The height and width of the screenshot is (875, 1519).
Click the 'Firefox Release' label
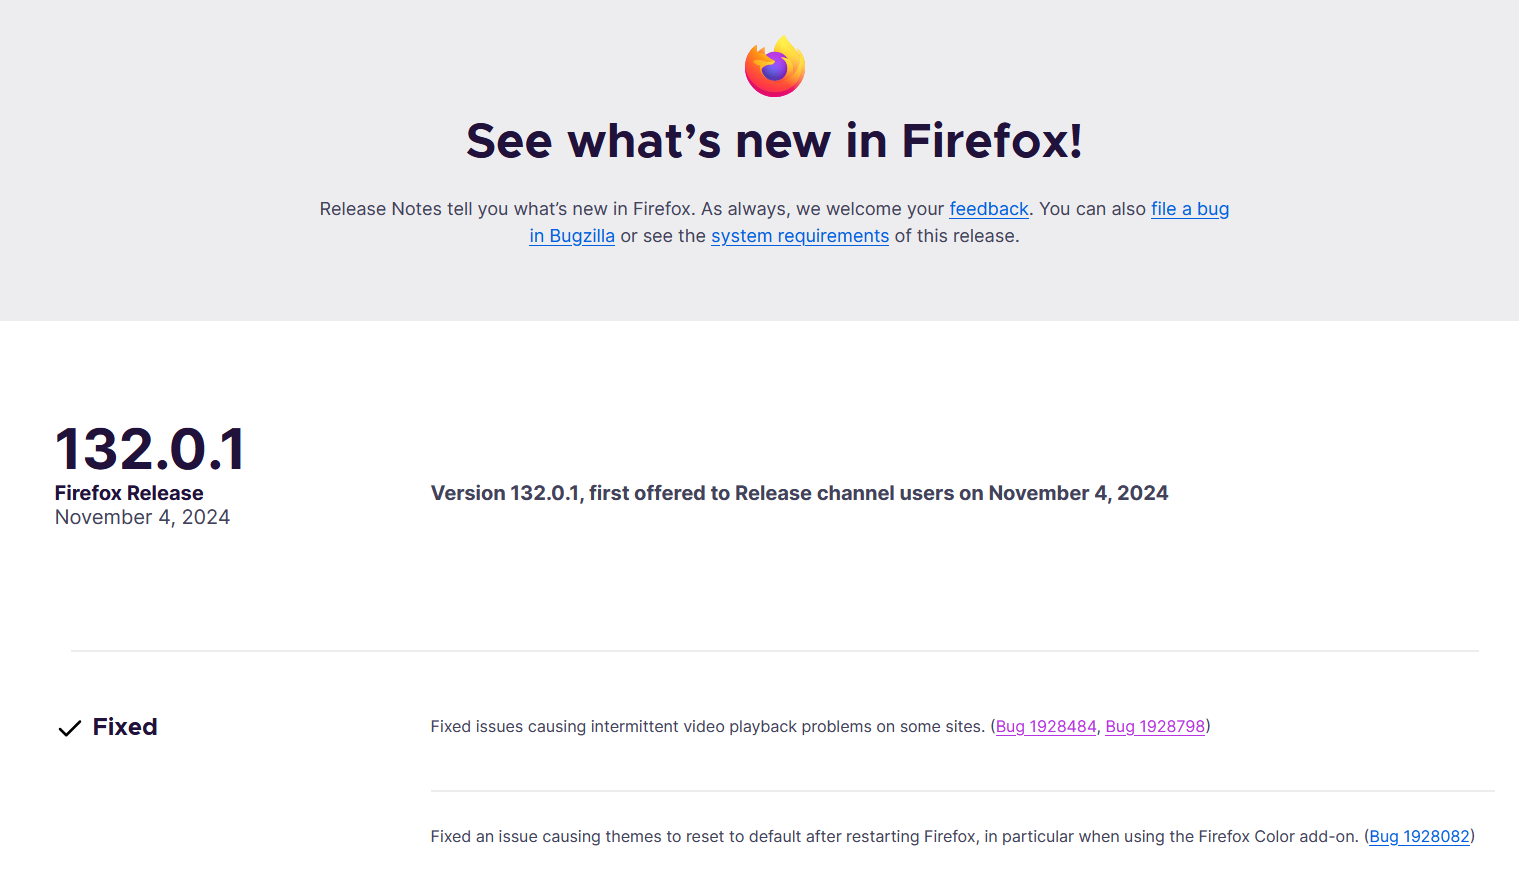tap(129, 493)
